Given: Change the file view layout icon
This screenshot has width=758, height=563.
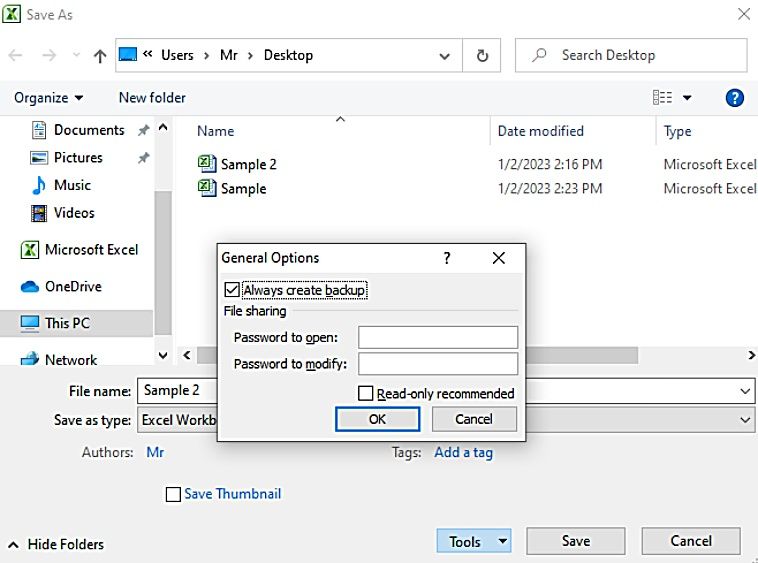Looking at the screenshot, I should [662, 98].
